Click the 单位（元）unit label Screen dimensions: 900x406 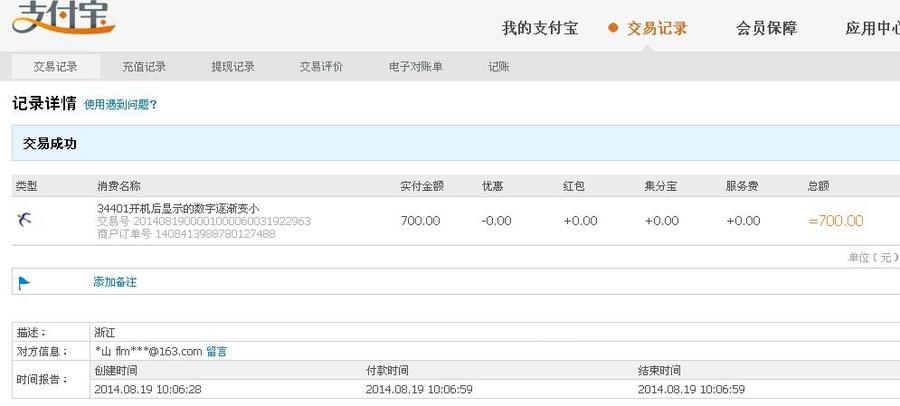point(874,257)
